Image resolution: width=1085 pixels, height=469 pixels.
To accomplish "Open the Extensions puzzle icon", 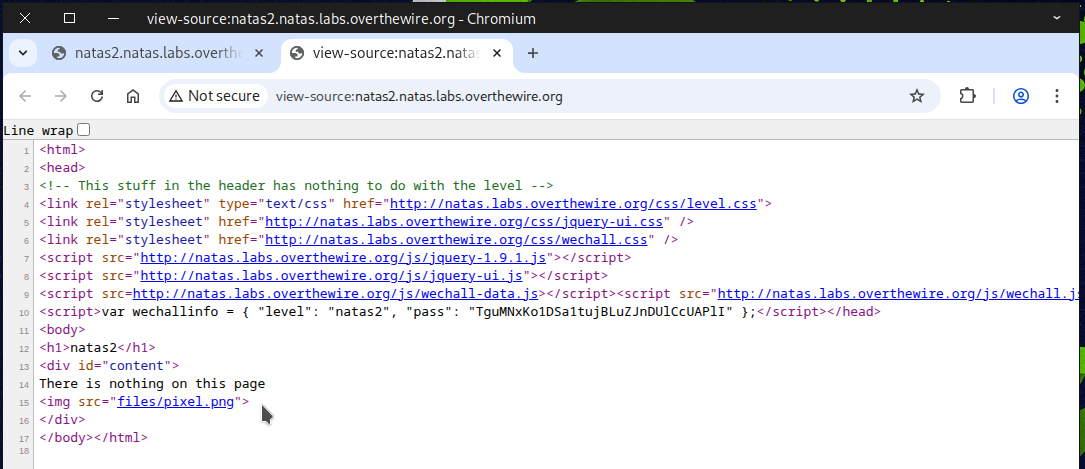I will [x=967, y=96].
